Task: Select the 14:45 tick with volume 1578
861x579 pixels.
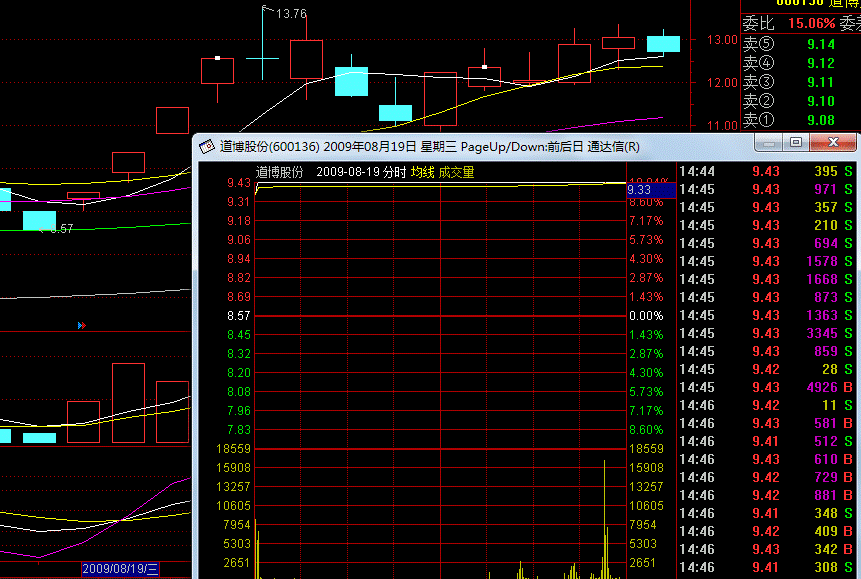Action: click(x=767, y=261)
